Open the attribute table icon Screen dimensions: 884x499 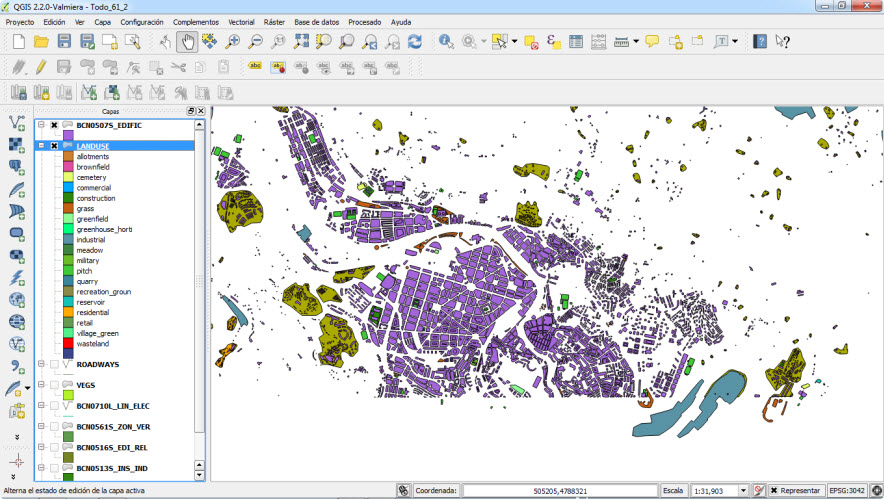point(576,41)
